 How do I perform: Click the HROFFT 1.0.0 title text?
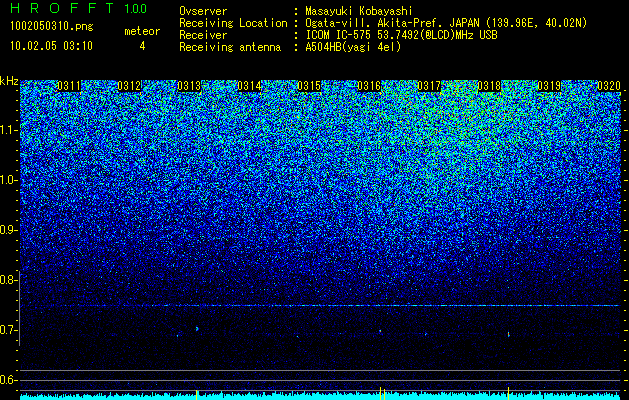tap(79, 8)
